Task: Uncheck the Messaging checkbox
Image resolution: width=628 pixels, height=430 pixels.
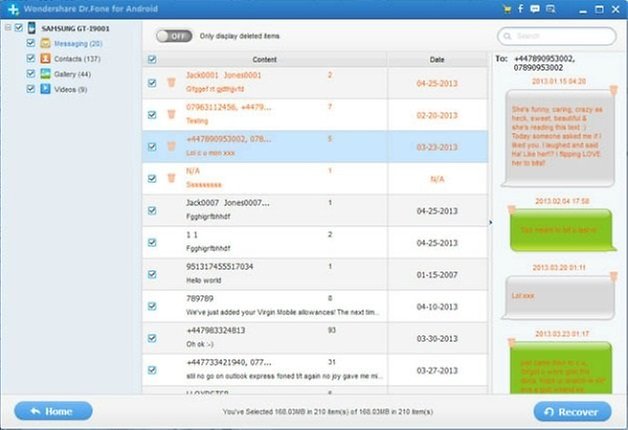Action: click(30, 42)
